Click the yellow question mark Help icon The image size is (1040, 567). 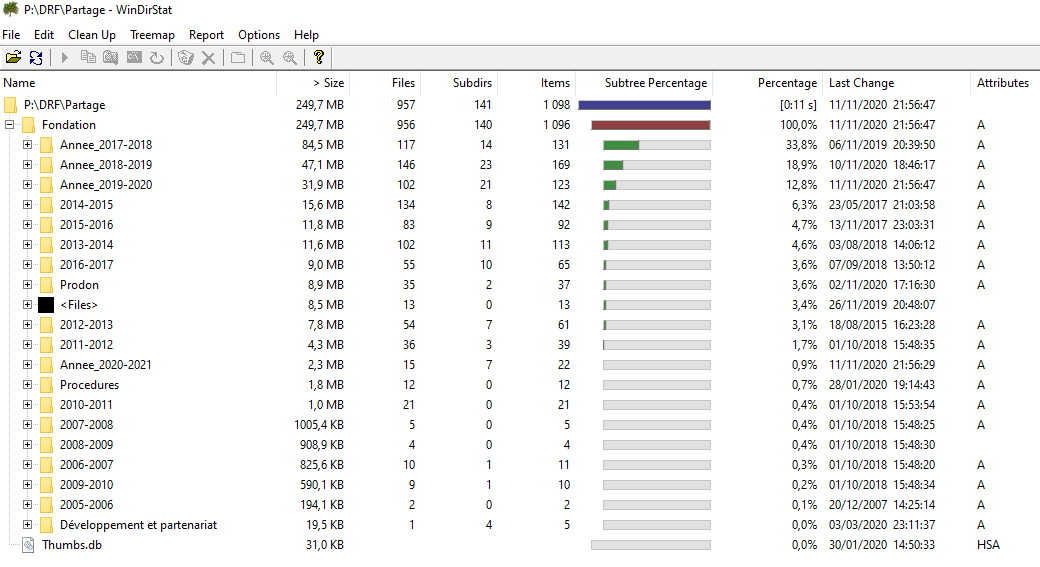pos(319,58)
